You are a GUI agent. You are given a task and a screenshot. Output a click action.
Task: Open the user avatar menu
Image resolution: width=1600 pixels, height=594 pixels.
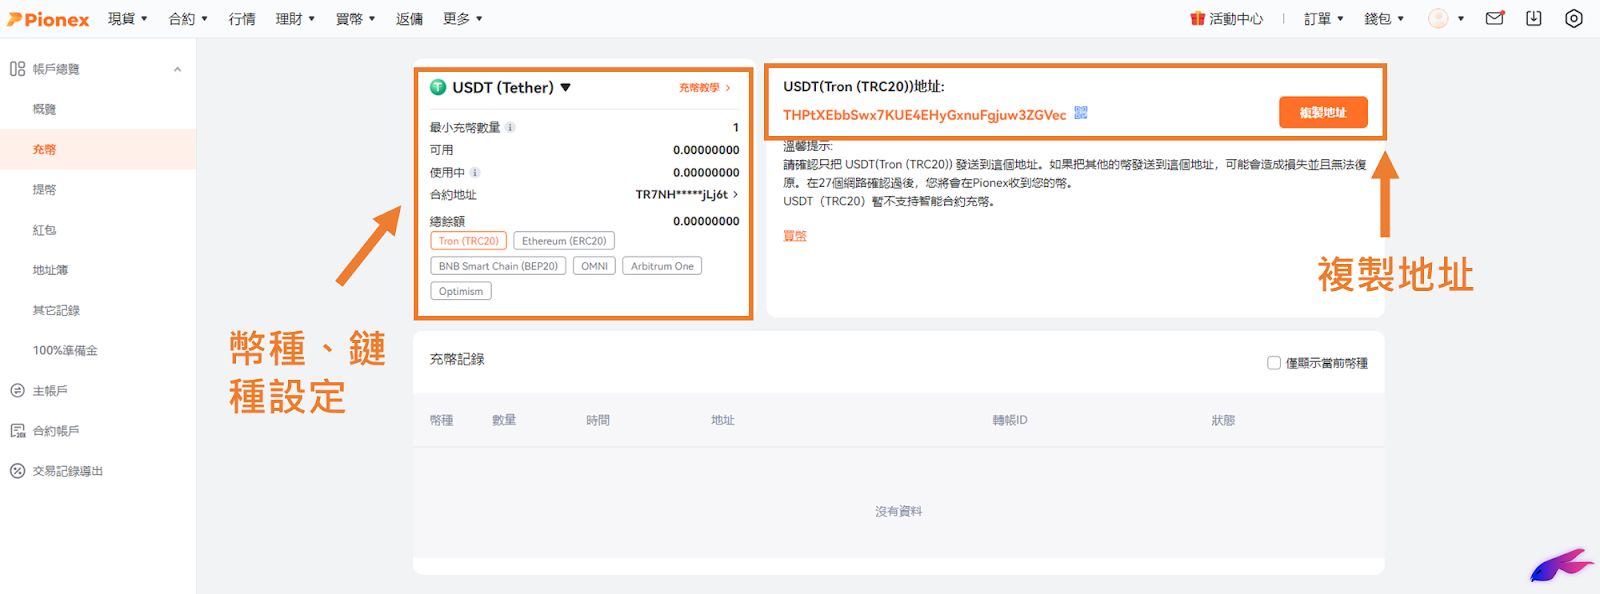(x=1446, y=19)
